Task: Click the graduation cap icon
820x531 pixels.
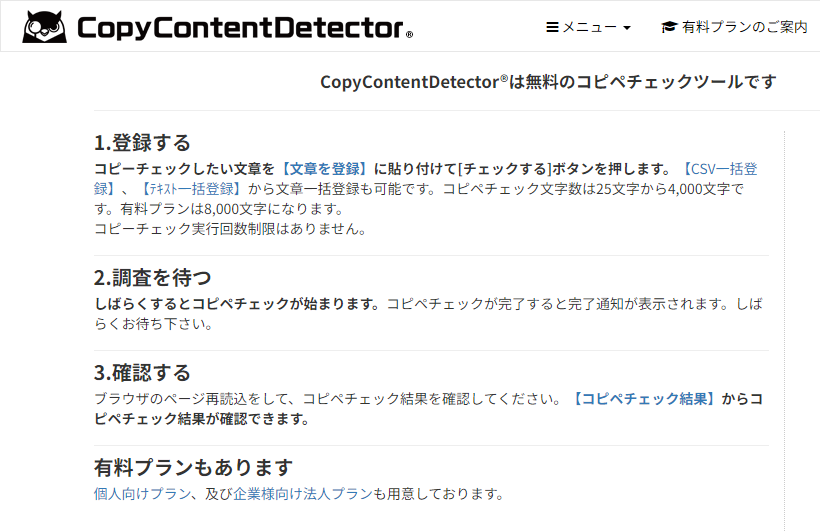Action: (669, 27)
